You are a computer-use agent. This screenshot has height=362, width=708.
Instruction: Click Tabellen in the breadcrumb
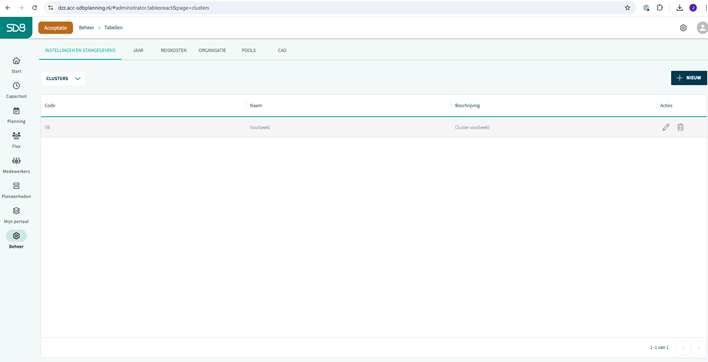[x=113, y=28]
